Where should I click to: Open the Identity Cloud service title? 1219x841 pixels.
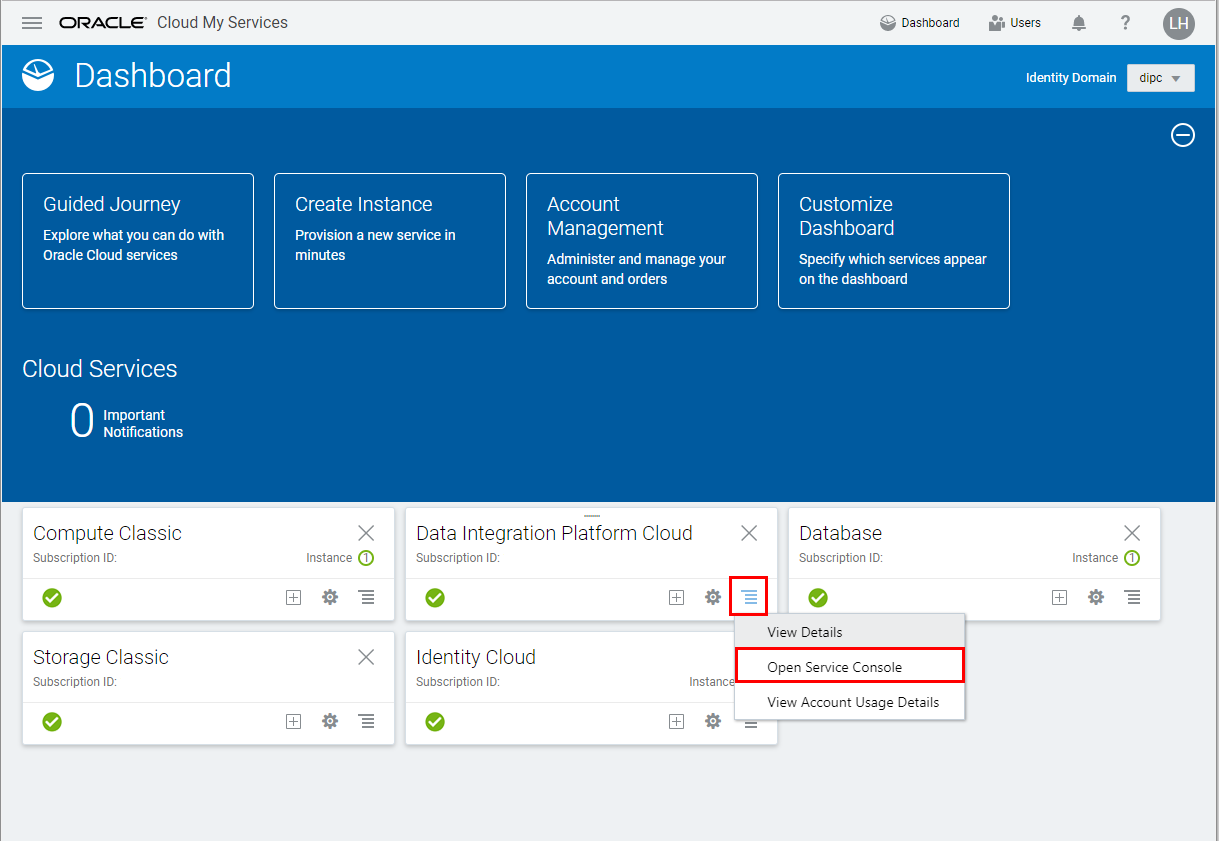(x=476, y=657)
